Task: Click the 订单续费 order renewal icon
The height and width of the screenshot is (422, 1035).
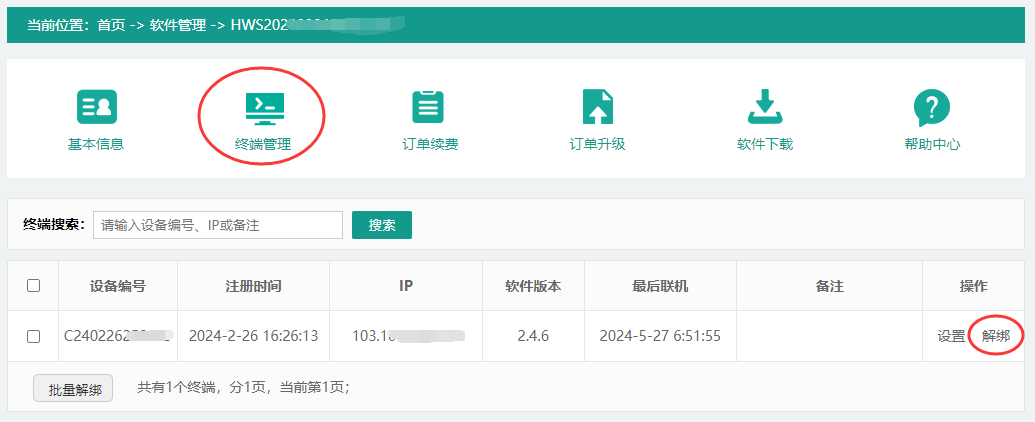Action: [x=429, y=108]
